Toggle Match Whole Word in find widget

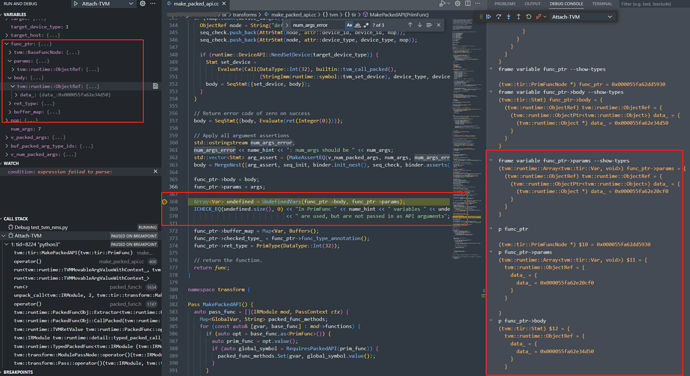(x=357, y=25)
